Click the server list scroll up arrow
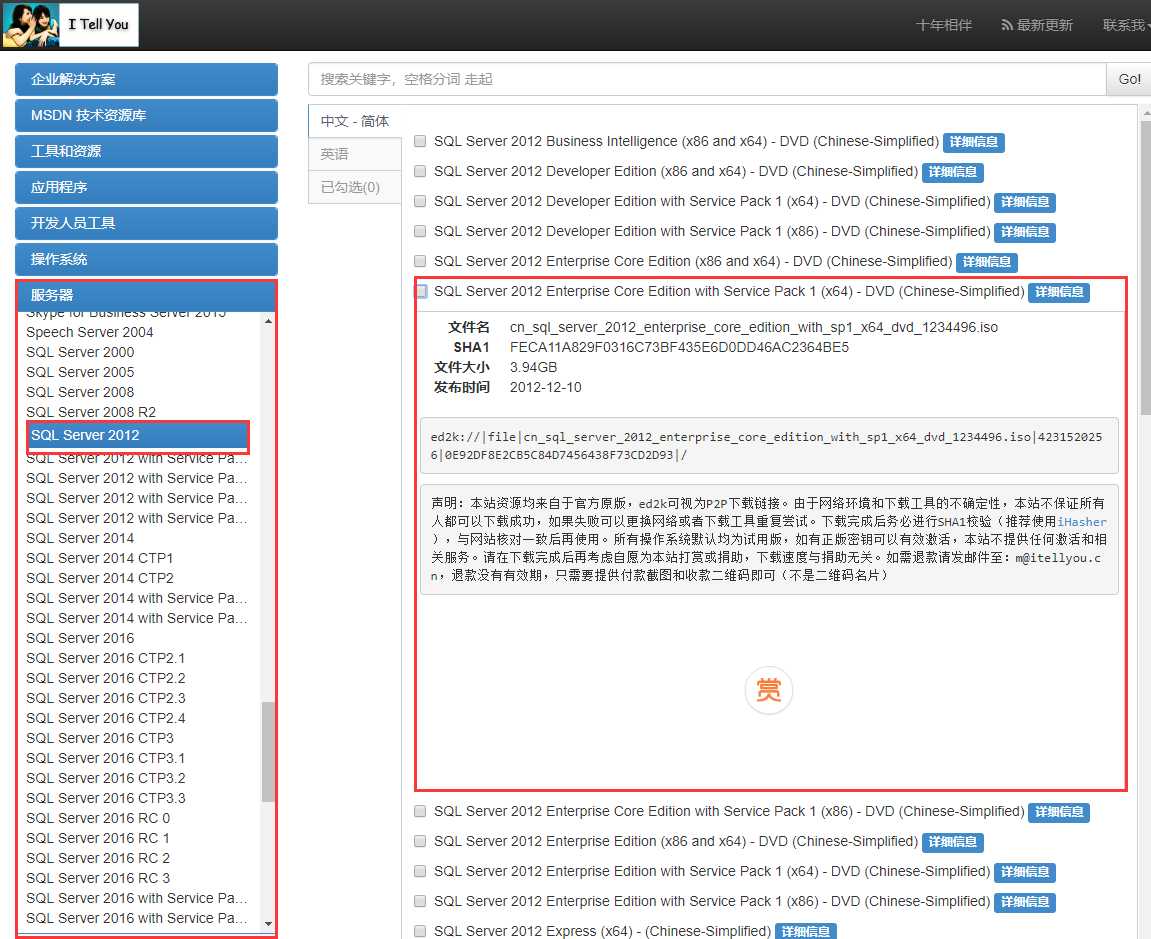Screen dimensions: 1151x939 (268, 322)
